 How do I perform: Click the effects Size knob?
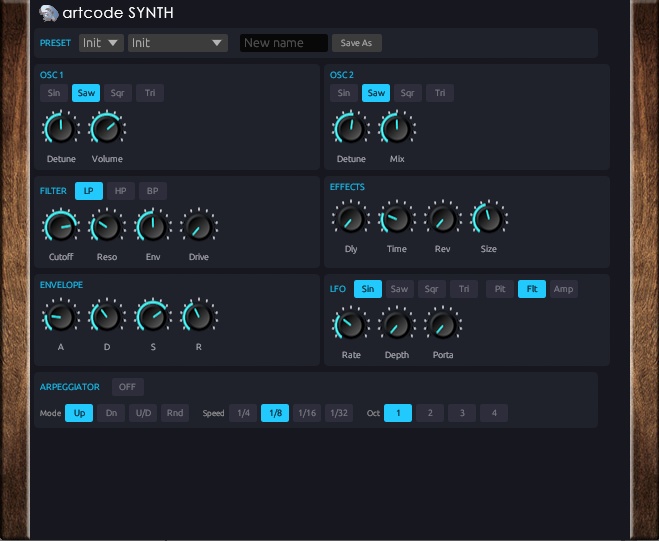tap(489, 219)
